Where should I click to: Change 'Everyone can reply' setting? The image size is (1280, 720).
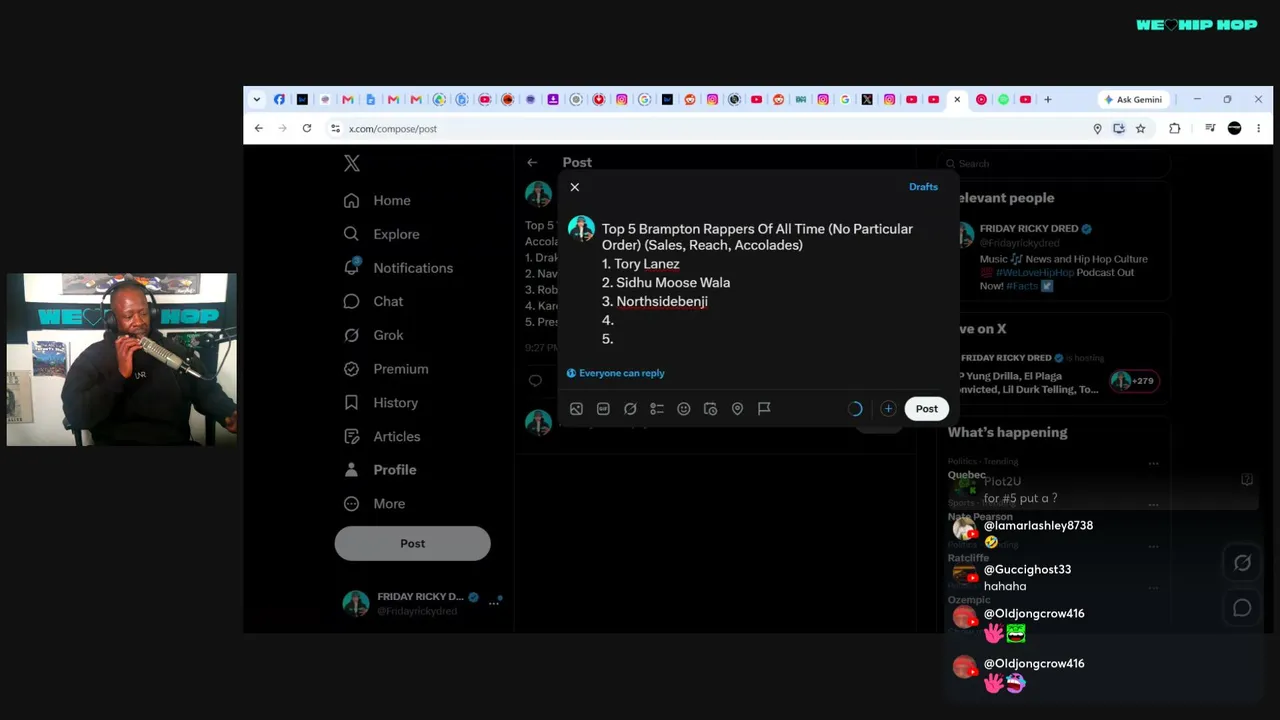(616, 373)
